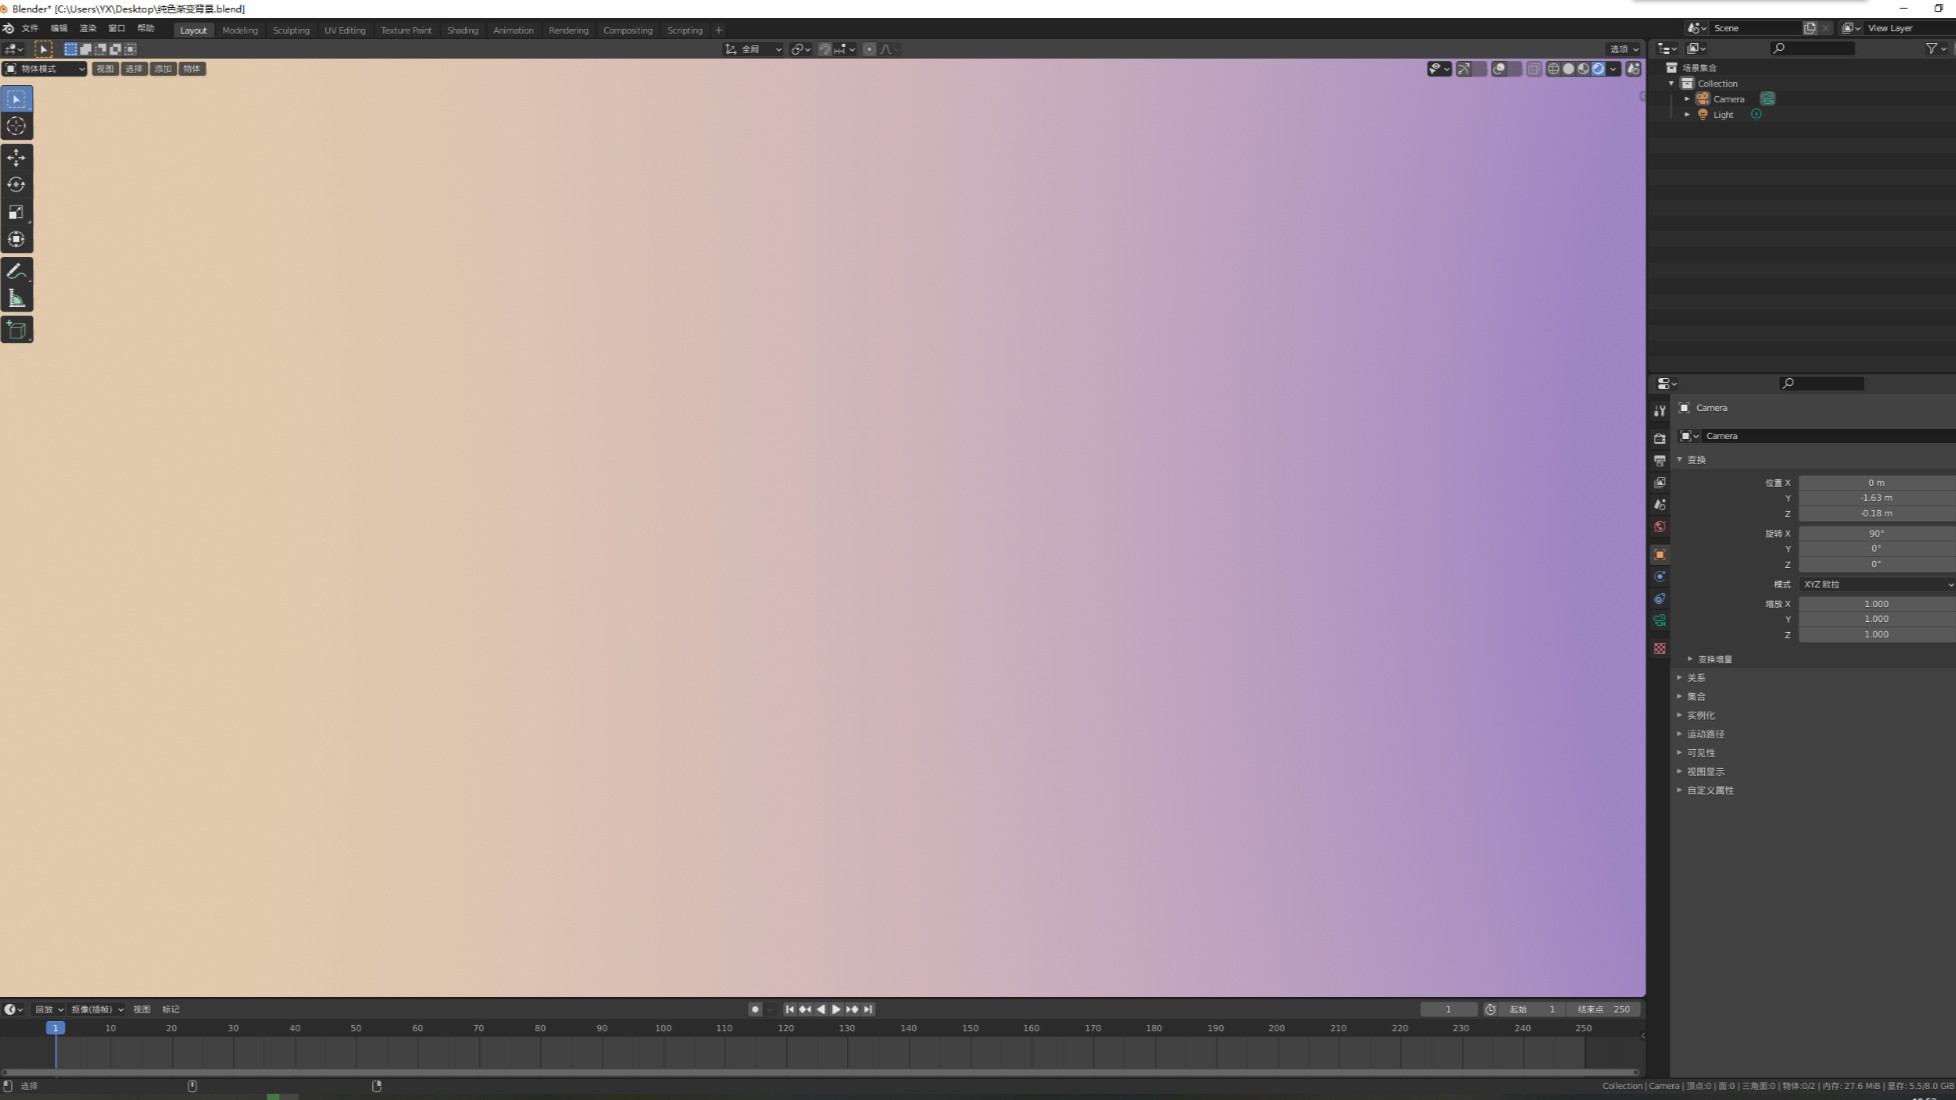Select the Move tool in the toolbar
The width and height of the screenshot is (1956, 1100).
coord(16,157)
